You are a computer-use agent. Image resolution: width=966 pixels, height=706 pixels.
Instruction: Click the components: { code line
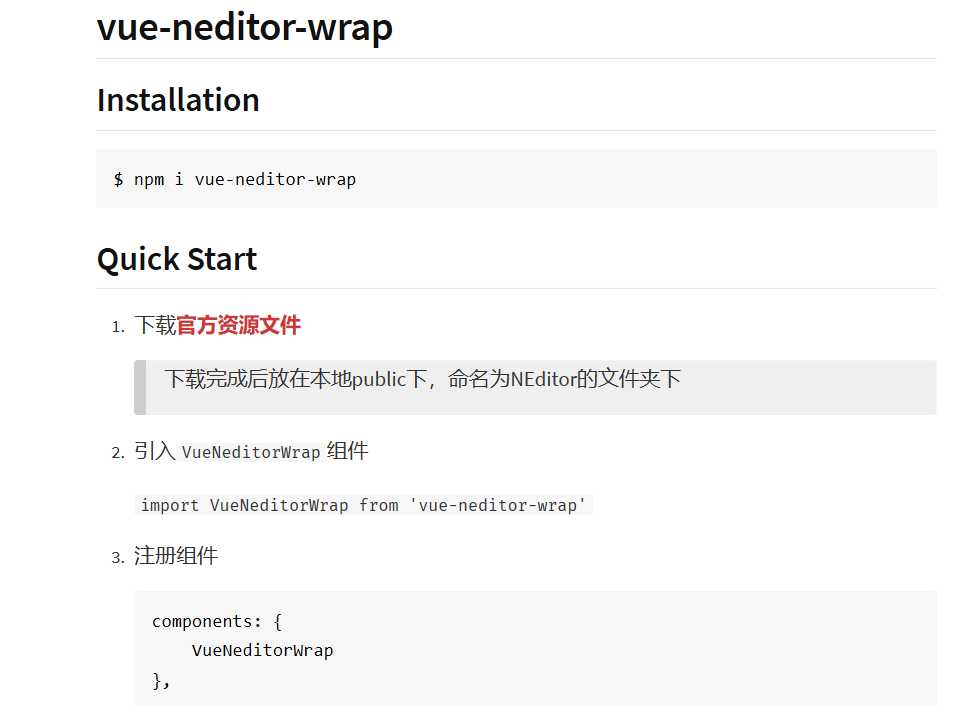pos(217,621)
